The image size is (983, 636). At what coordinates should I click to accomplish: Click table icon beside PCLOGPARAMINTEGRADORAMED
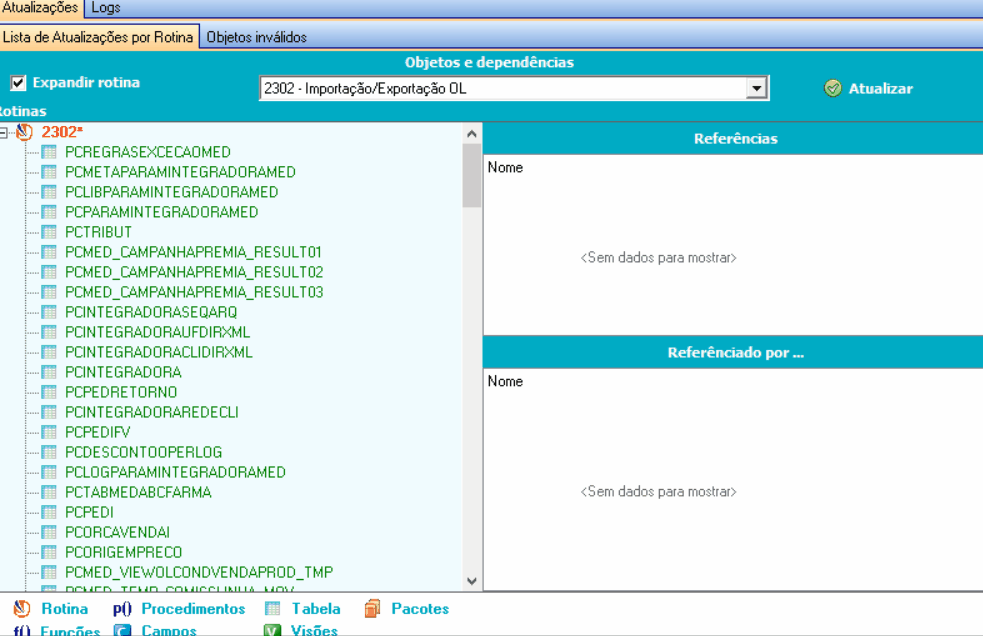49,472
